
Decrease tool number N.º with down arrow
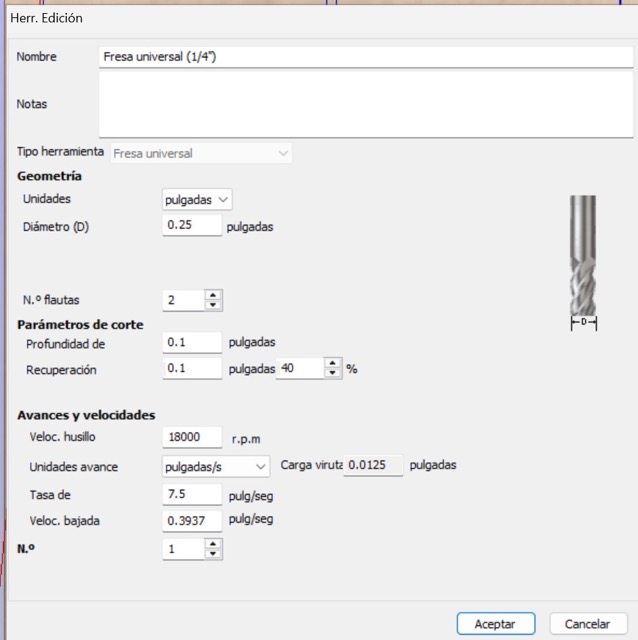213,554
